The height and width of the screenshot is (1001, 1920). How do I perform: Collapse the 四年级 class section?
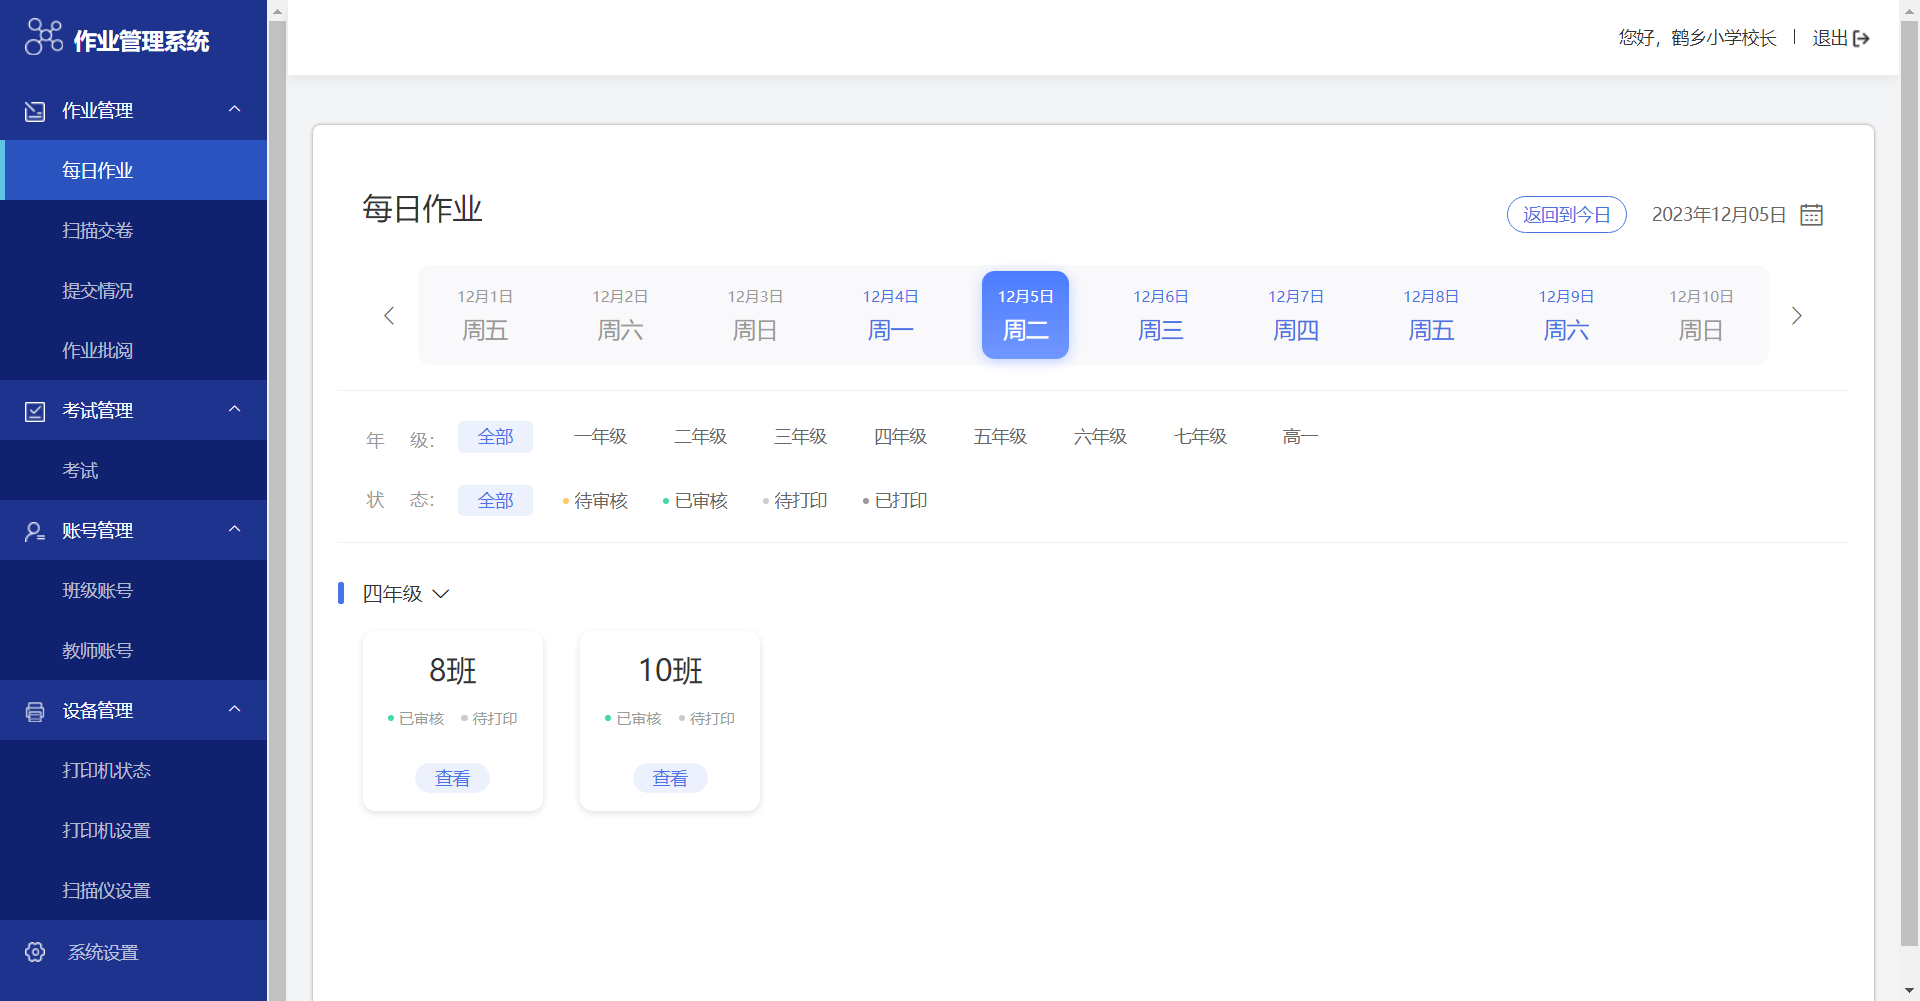click(440, 594)
